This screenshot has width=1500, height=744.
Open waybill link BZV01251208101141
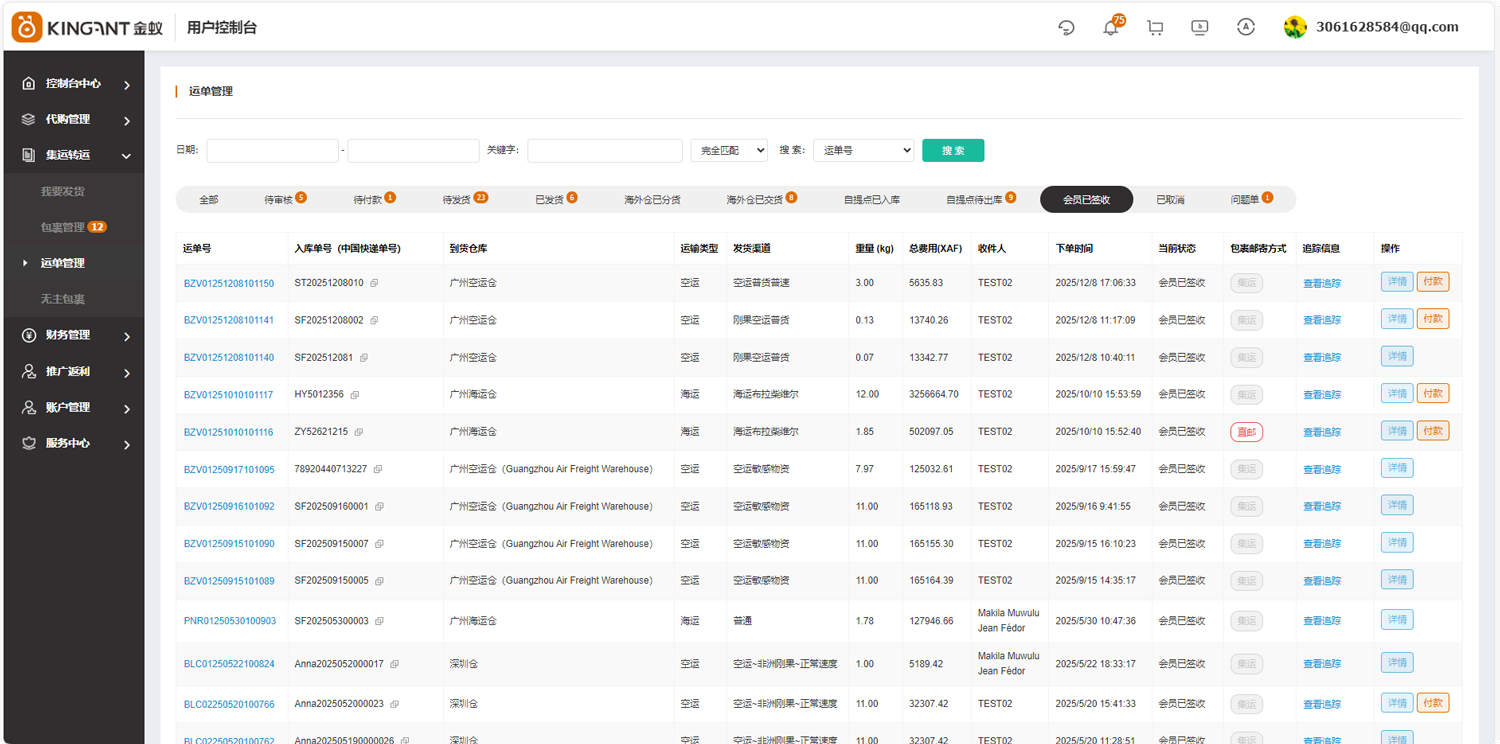tap(228, 321)
